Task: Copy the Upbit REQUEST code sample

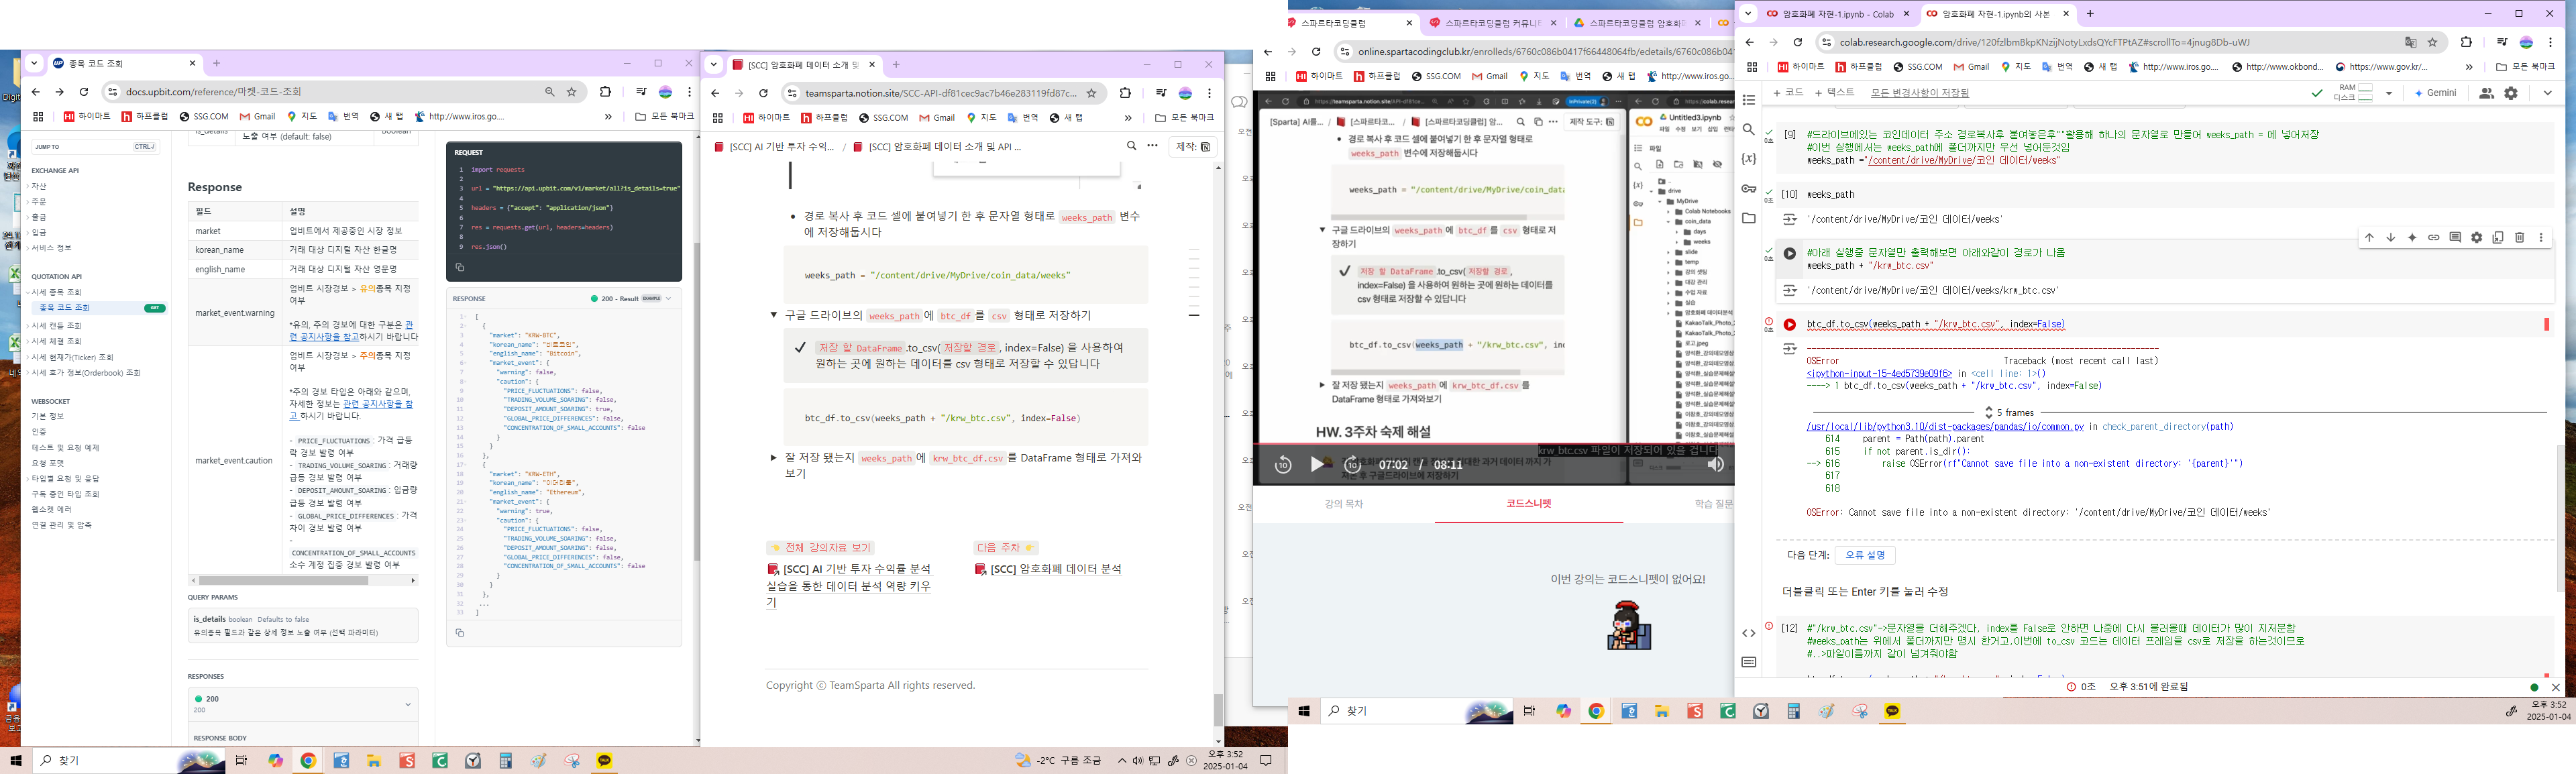Action: 460,267
